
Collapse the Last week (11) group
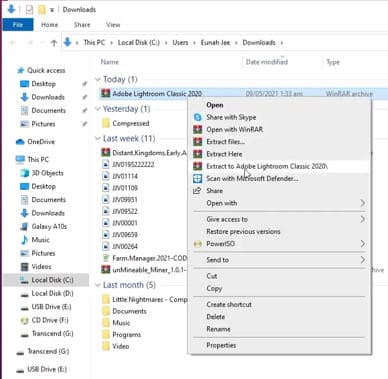[x=98, y=138]
